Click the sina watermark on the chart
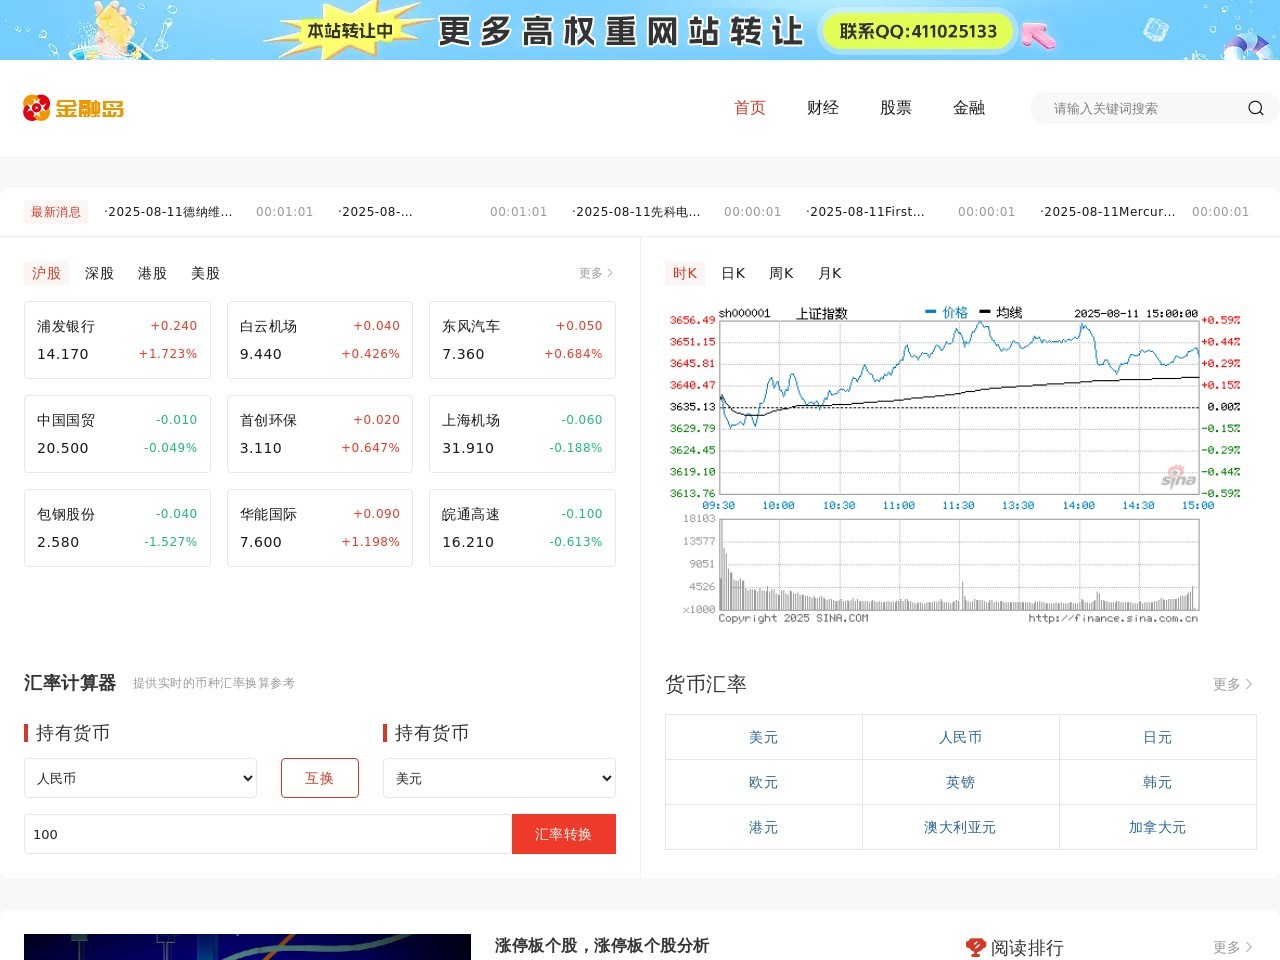This screenshot has height=960, width=1280. point(1178,477)
